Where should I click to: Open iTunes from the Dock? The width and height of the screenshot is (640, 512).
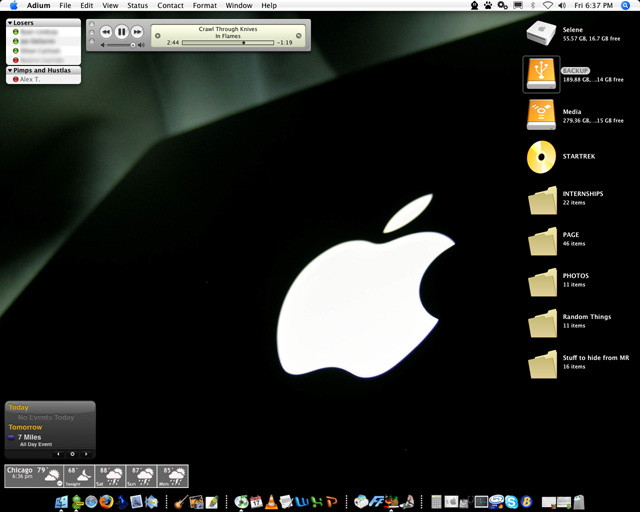point(241,501)
